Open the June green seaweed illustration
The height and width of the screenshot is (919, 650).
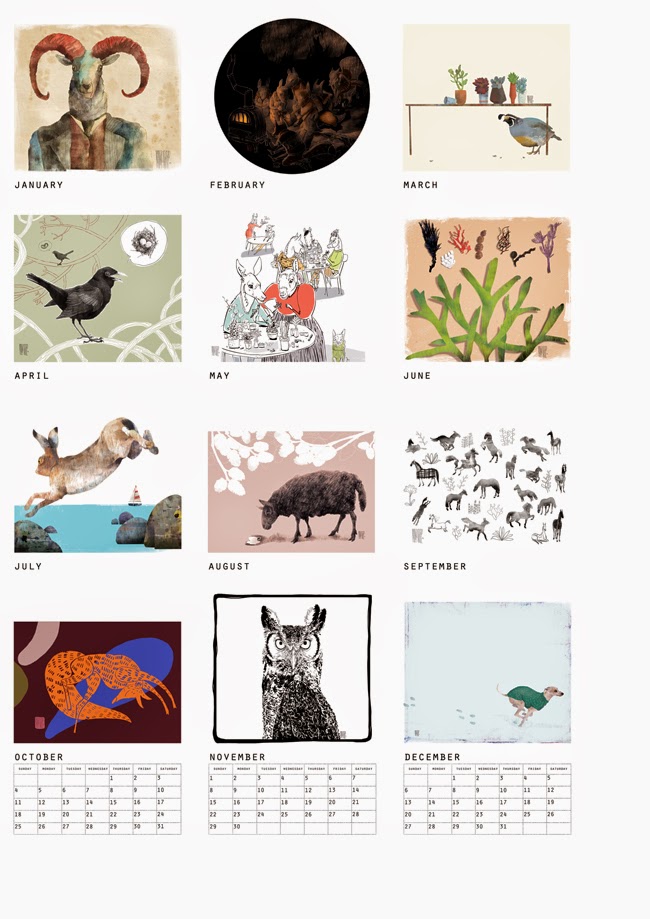pyautogui.click(x=487, y=288)
